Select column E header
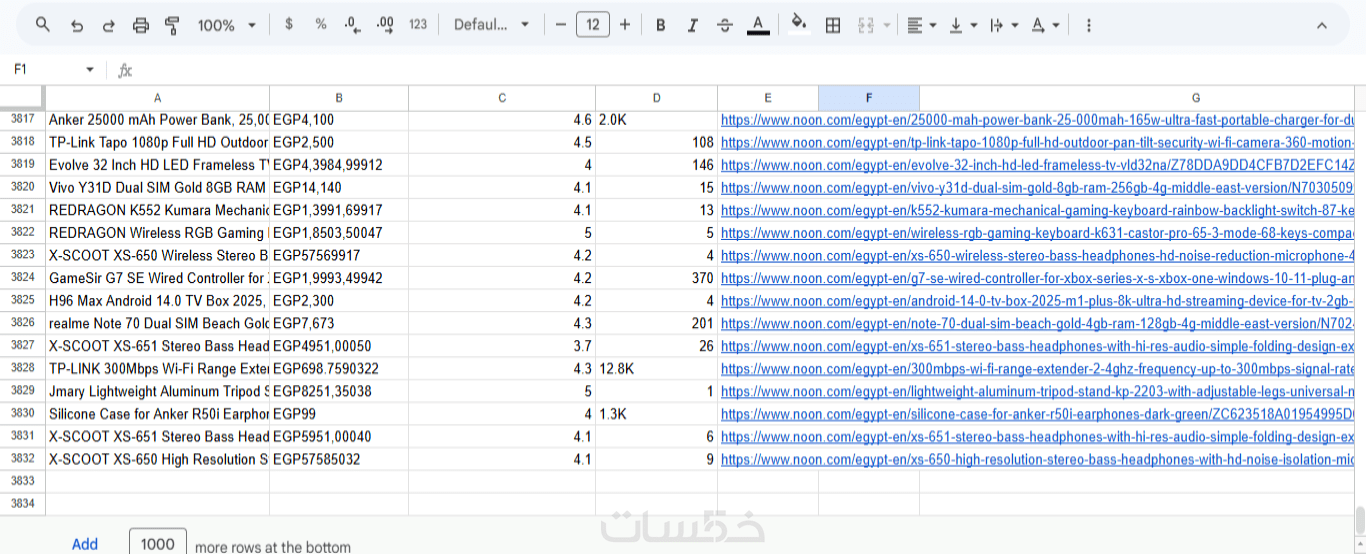 (768, 98)
